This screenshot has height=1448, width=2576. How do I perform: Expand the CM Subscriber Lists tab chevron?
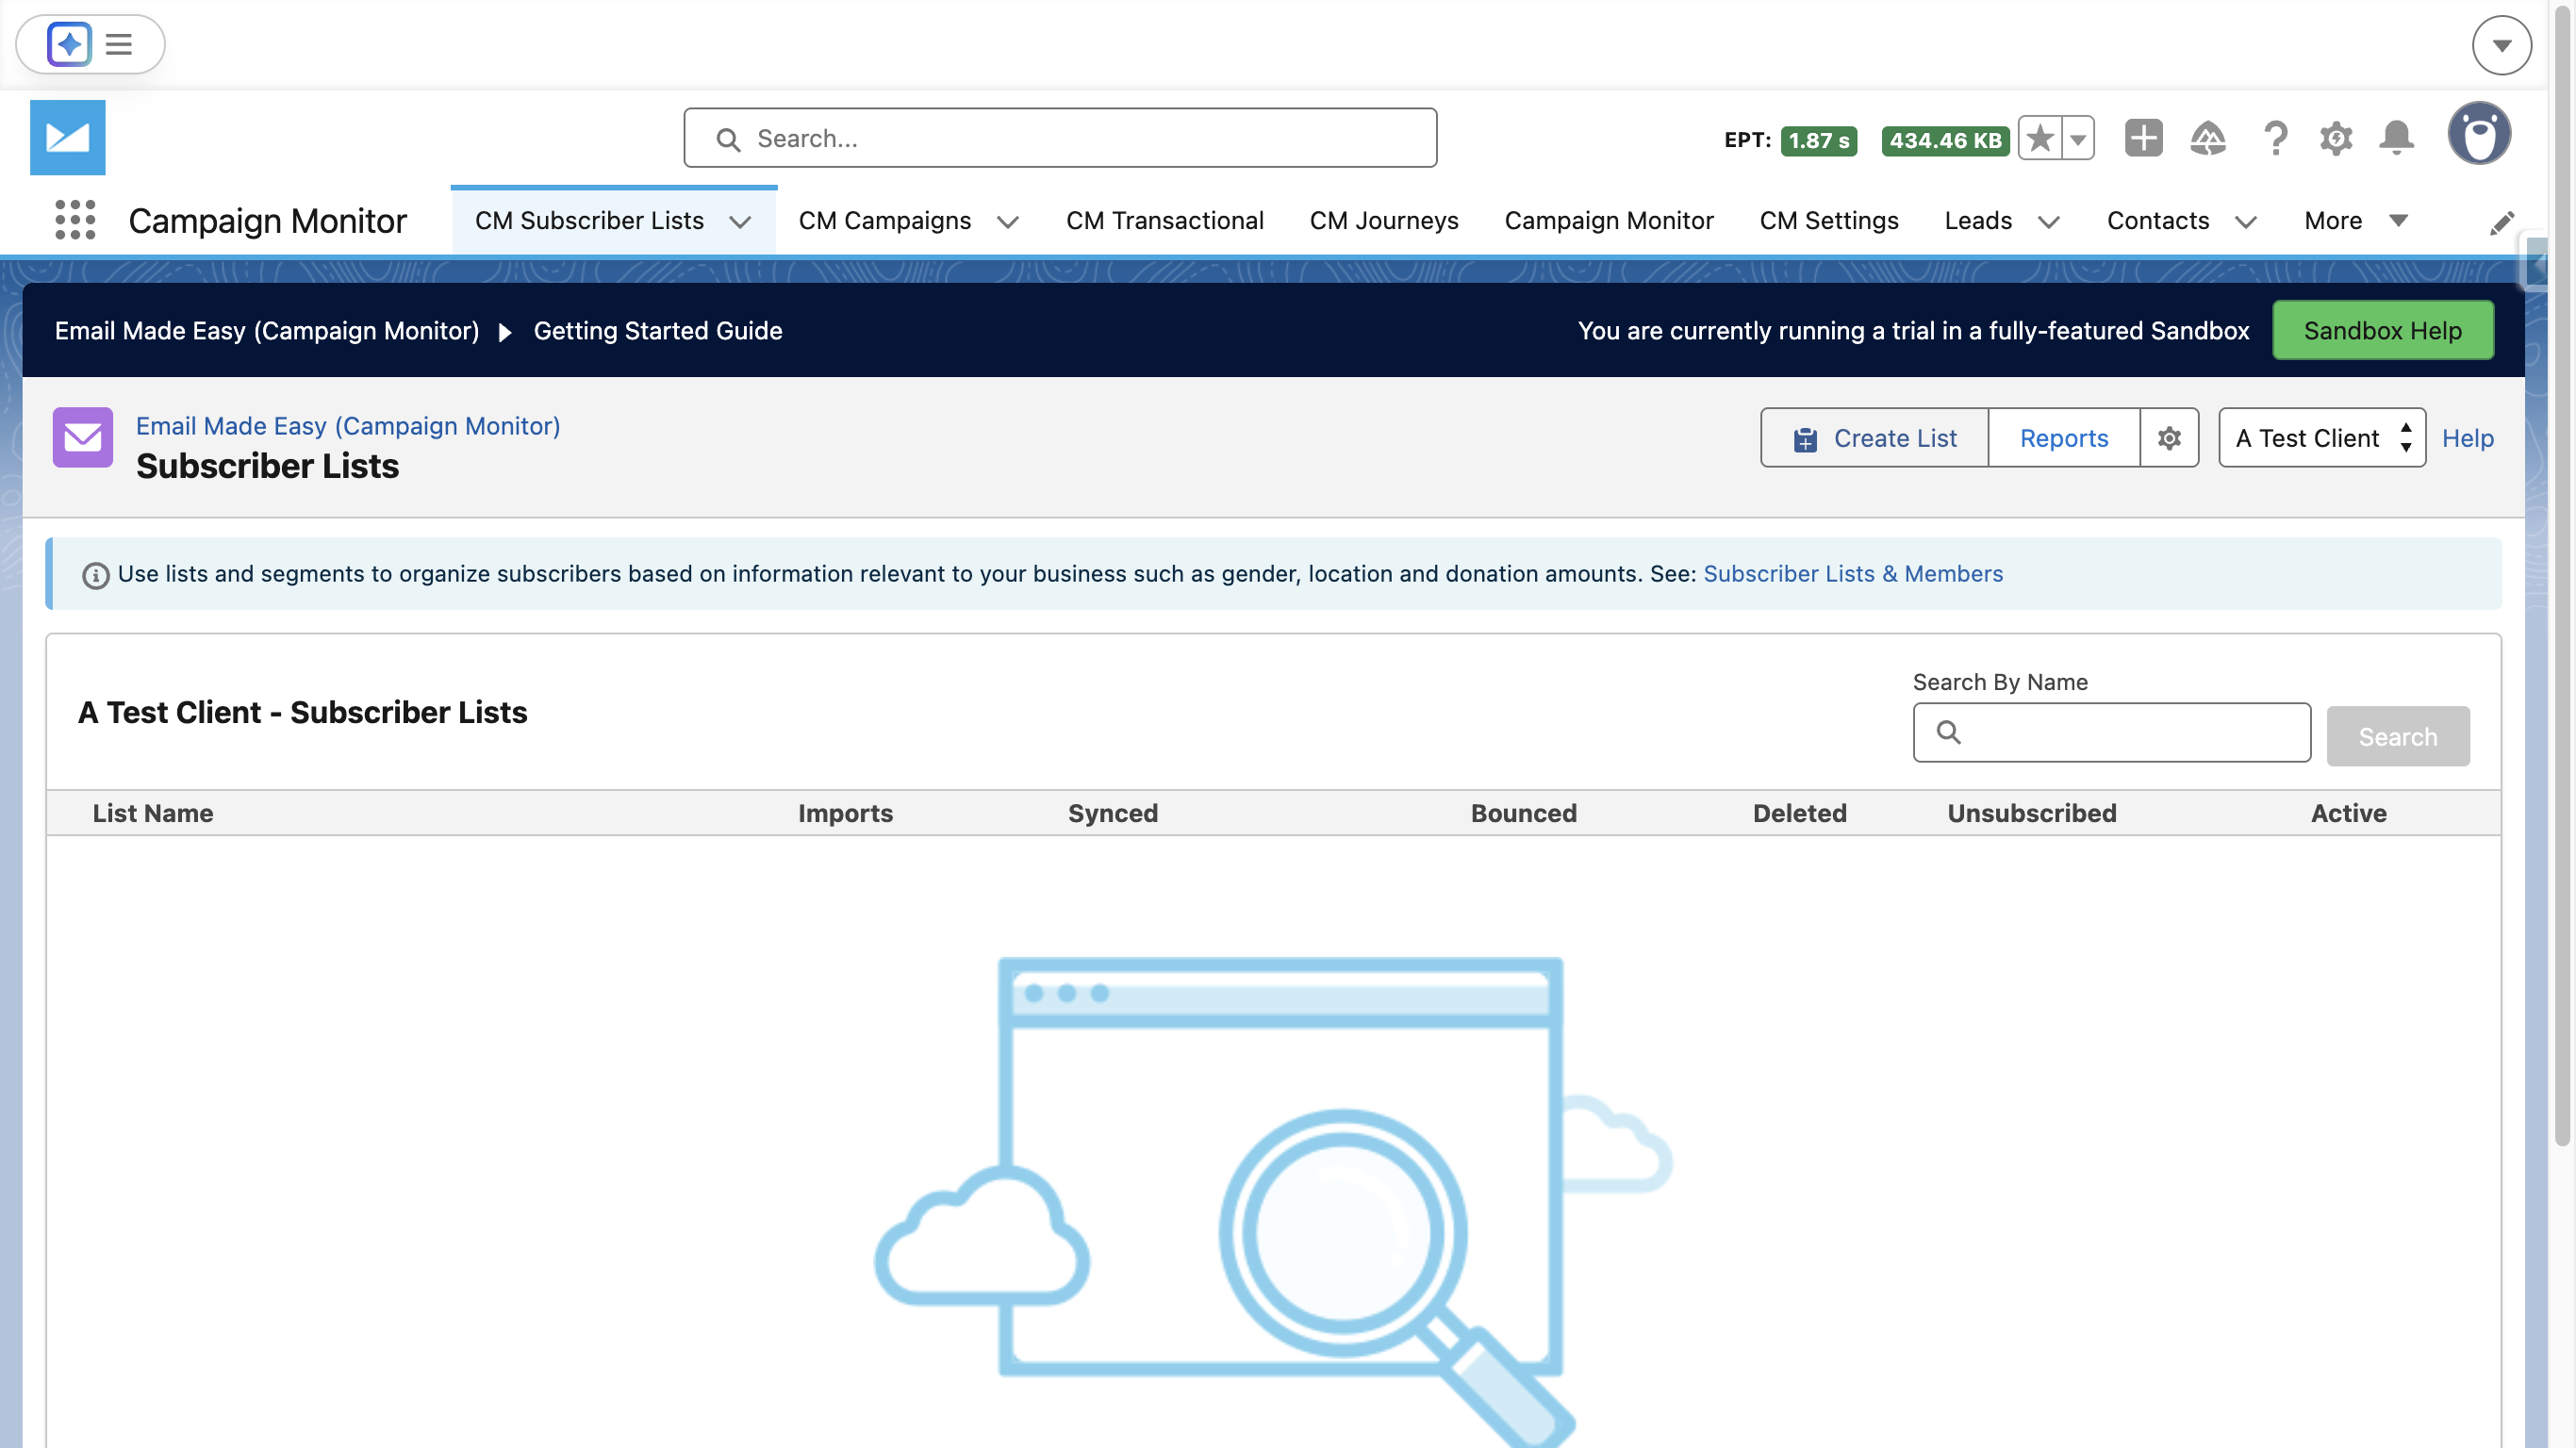[740, 221]
